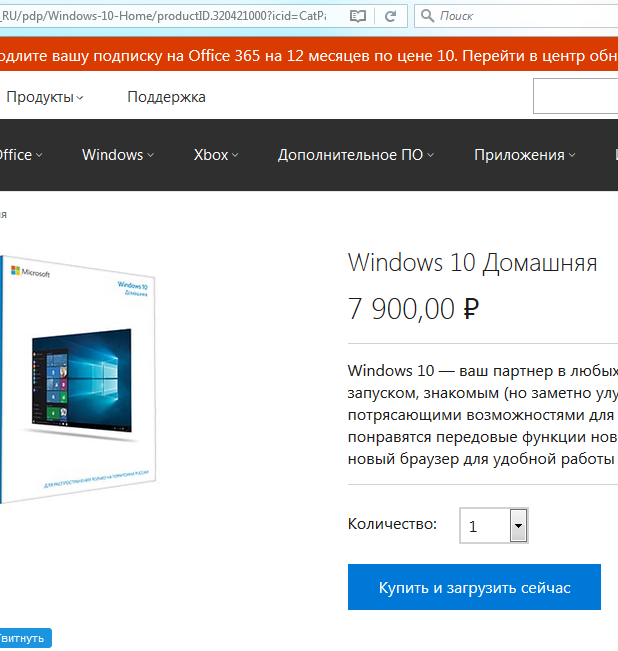
Task: Click the site search box near Поддержка
Action: tap(576, 96)
